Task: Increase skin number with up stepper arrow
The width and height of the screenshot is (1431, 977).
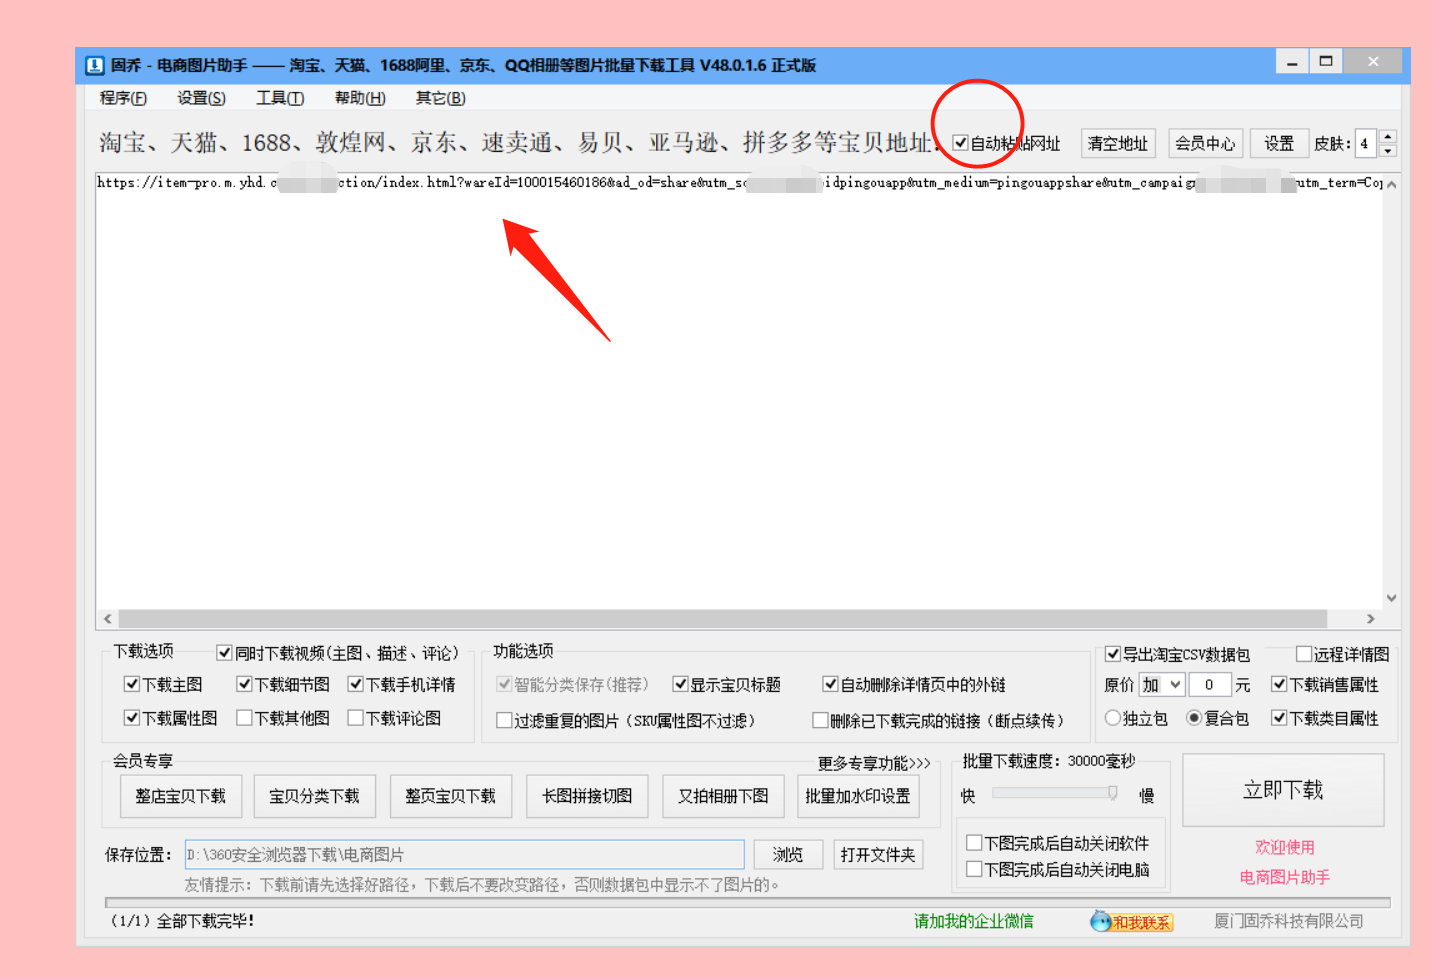Action: (1388, 136)
